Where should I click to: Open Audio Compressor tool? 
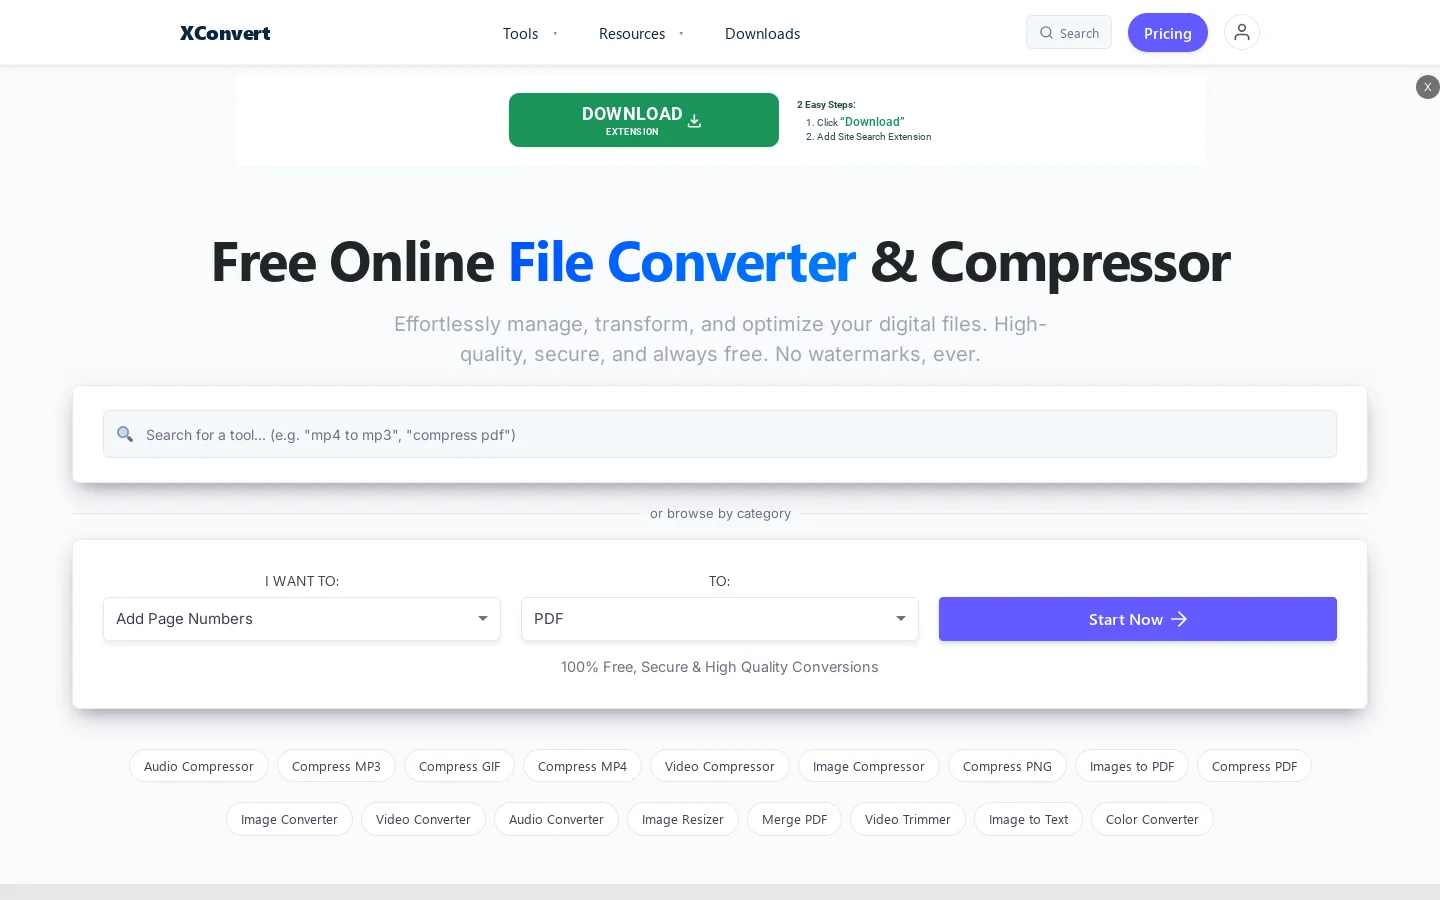coord(199,766)
